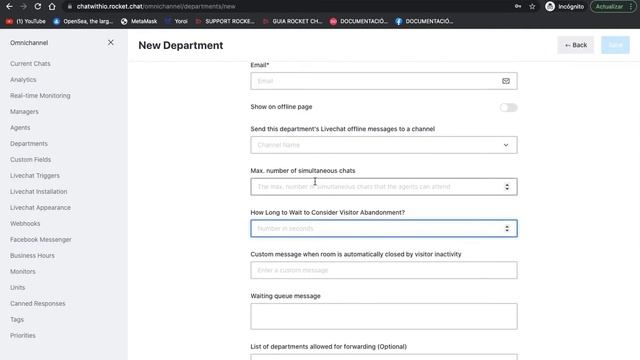Open DOCUMENTACIÓ... bookmark with pink icon
This screenshot has height=360, width=640.
[359, 21]
